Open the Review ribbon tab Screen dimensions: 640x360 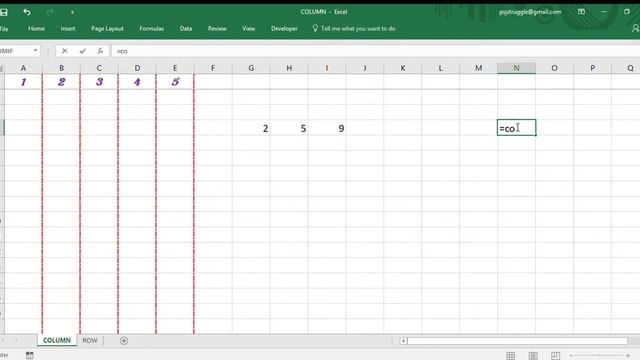(x=217, y=29)
